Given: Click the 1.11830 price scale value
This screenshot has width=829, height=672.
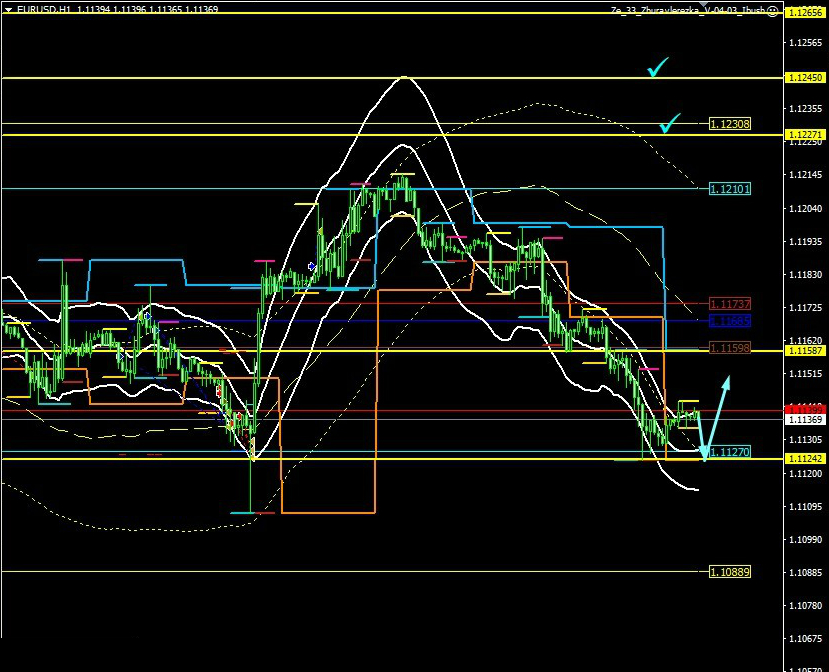Looking at the screenshot, I should click(806, 275).
